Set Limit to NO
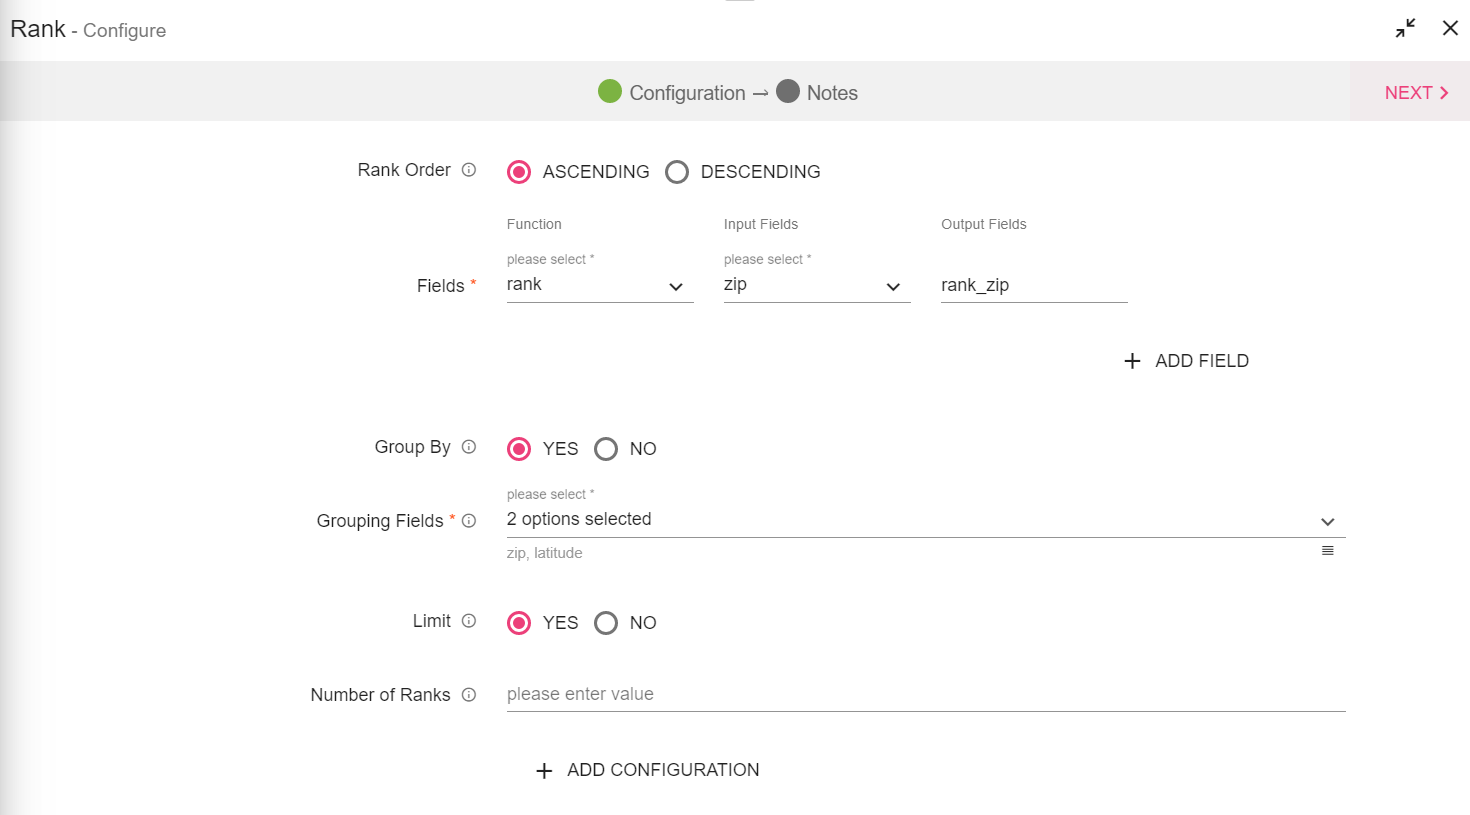 coord(606,623)
